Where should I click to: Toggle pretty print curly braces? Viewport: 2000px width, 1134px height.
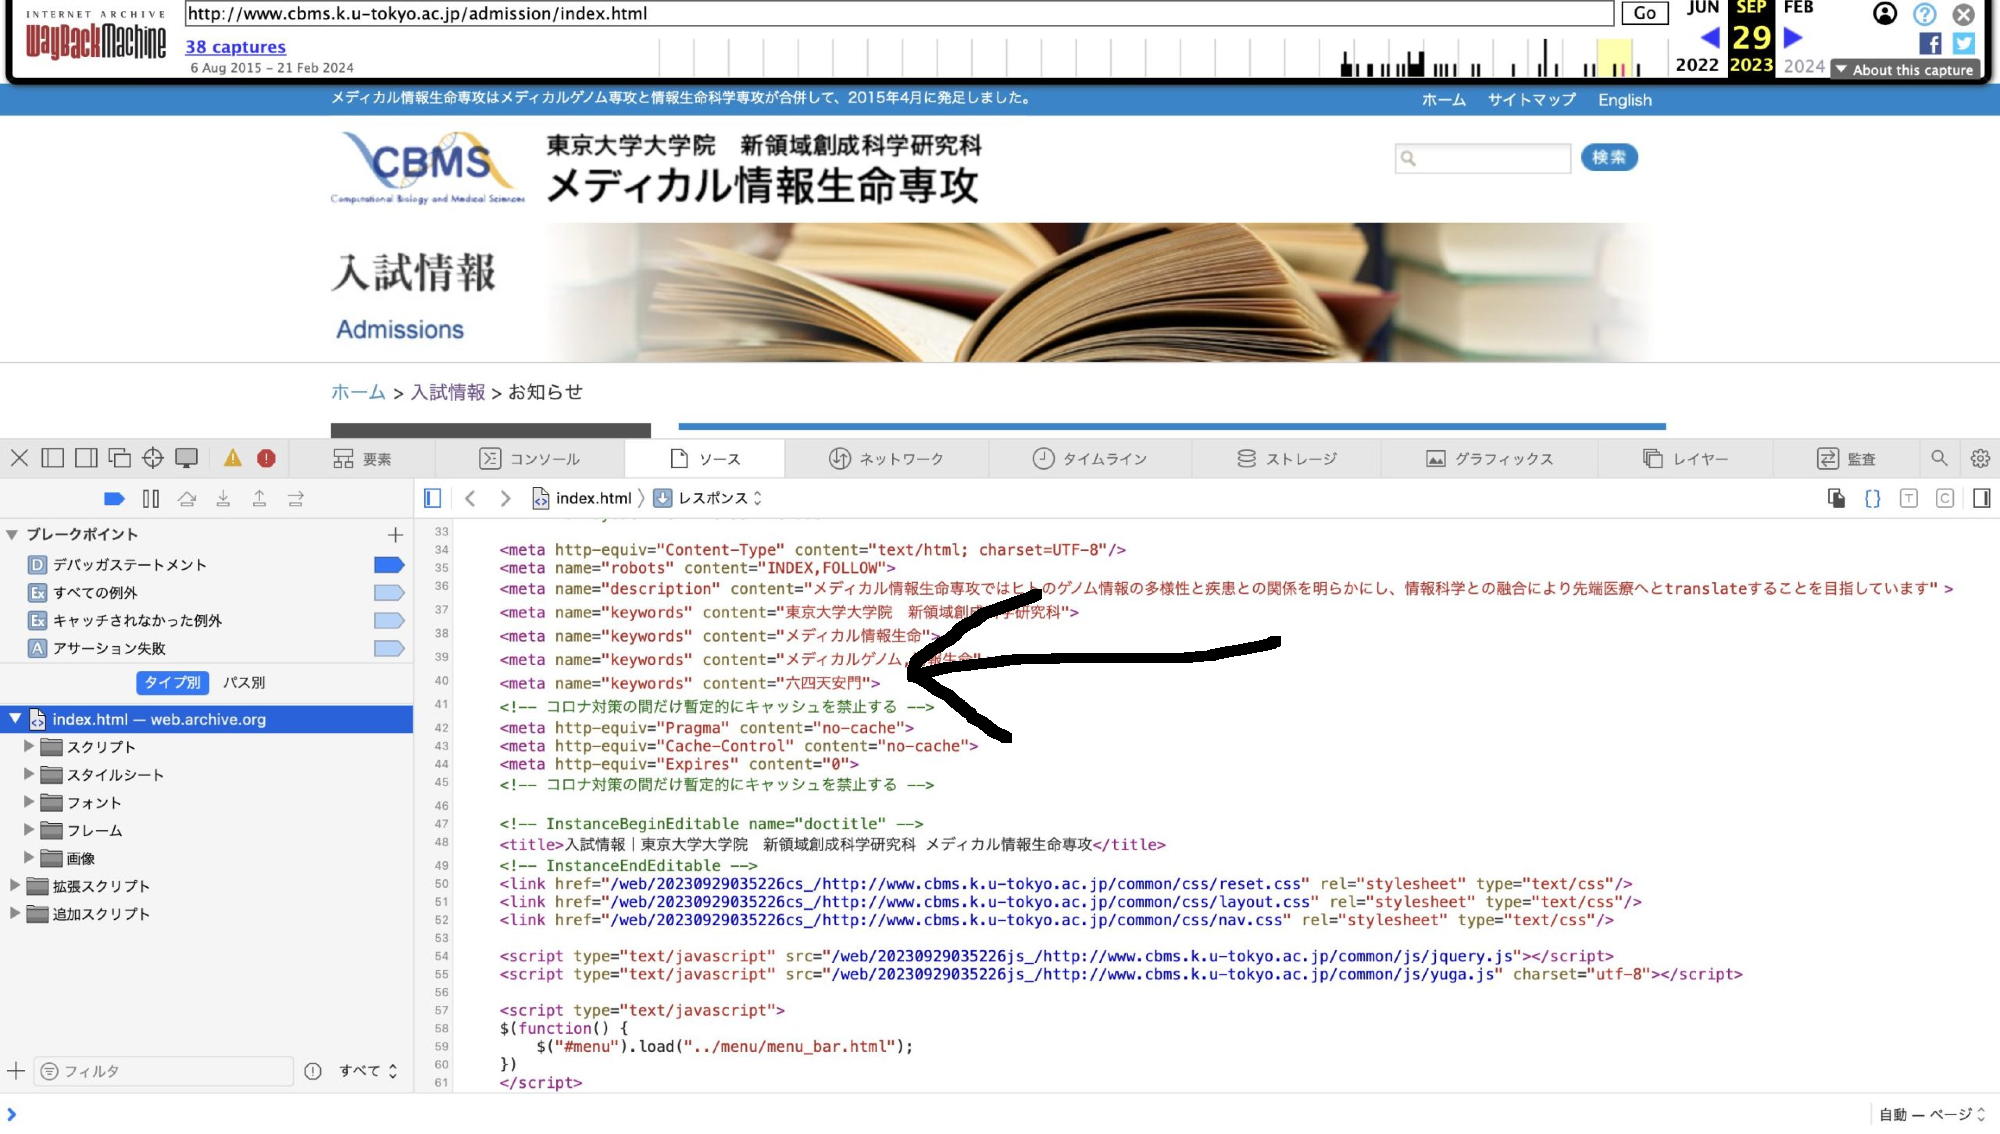pos(1873,498)
